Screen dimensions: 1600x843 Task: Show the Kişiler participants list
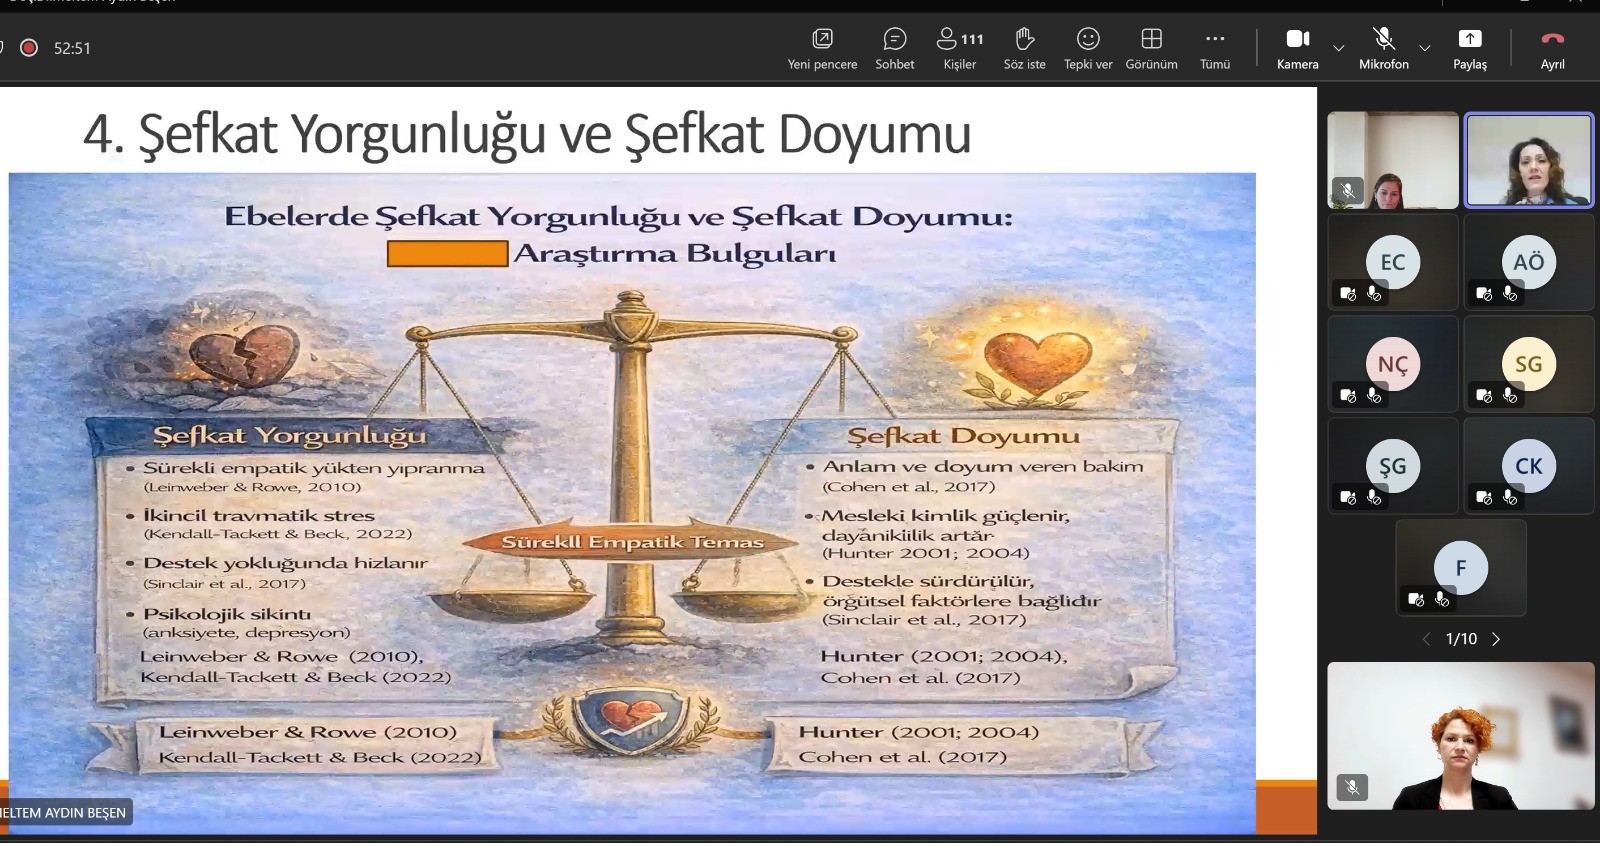click(x=959, y=48)
